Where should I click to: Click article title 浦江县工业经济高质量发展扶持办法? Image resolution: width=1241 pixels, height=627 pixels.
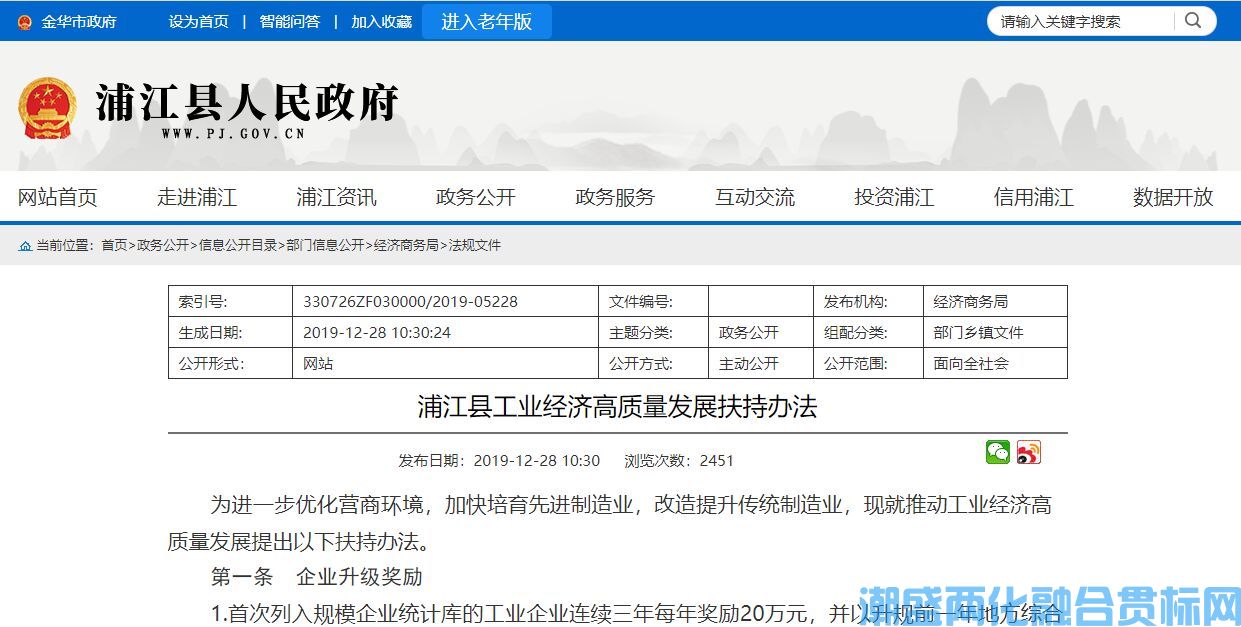click(617, 406)
